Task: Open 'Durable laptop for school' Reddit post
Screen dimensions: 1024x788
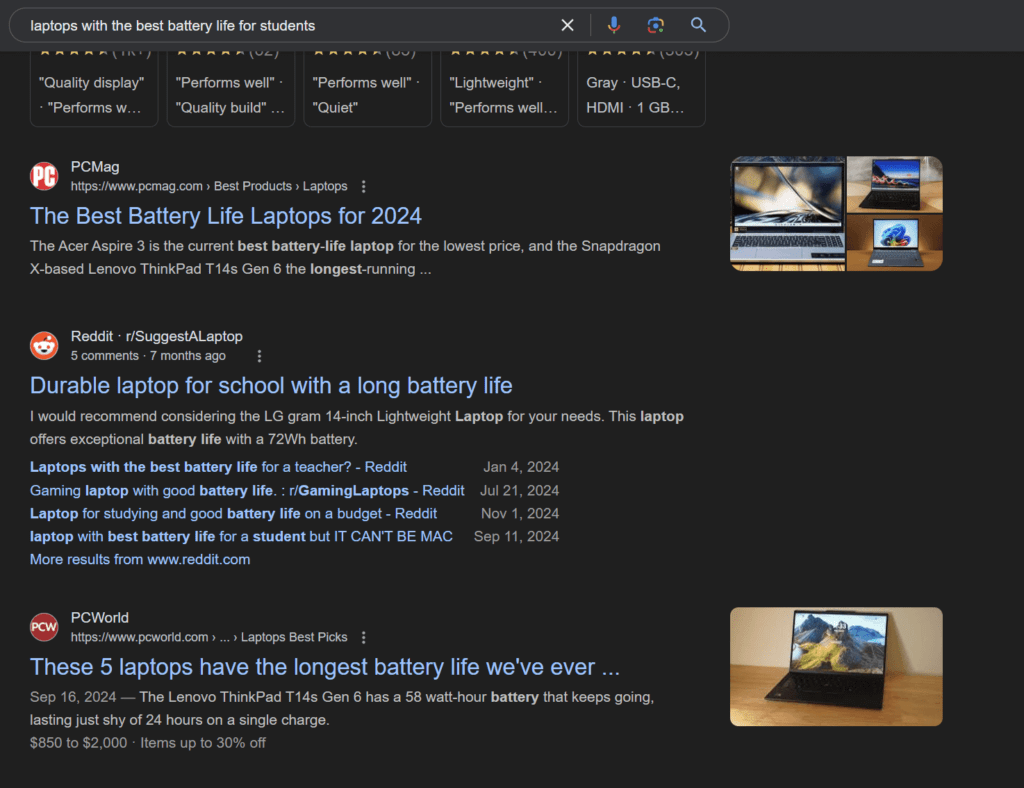Action: pyautogui.click(x=271, y=386)
